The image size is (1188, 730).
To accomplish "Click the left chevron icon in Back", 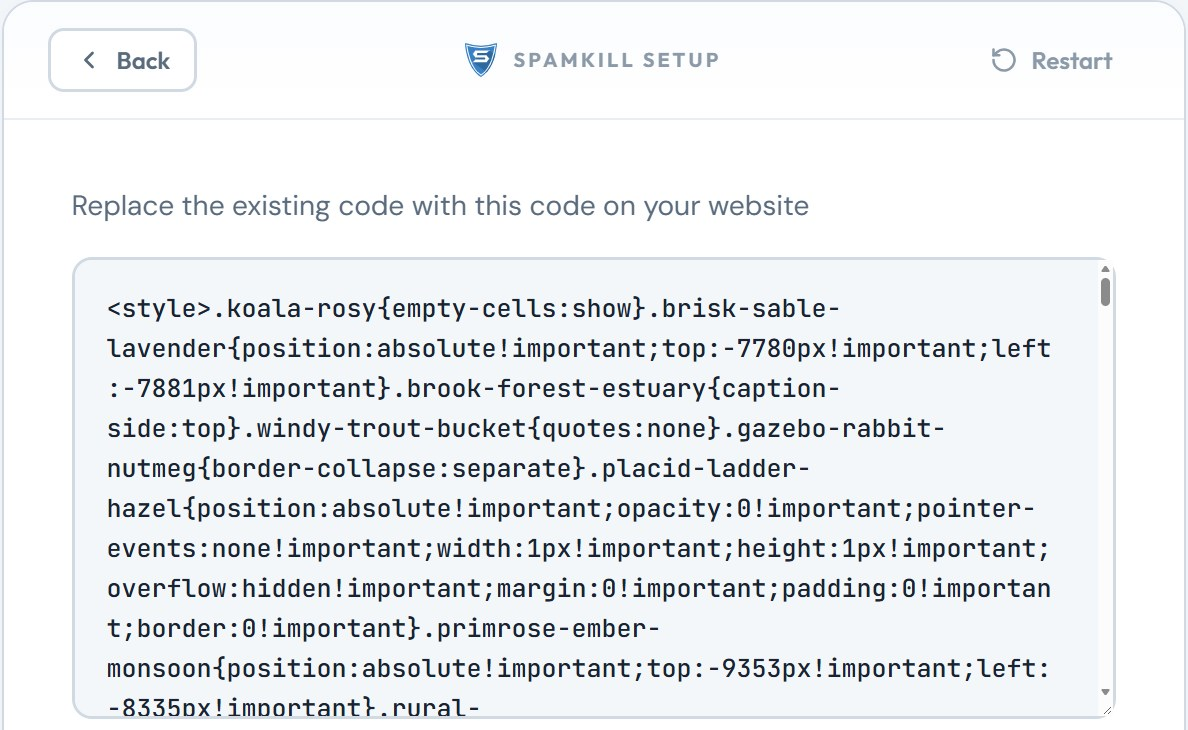I will pos(89,61).
